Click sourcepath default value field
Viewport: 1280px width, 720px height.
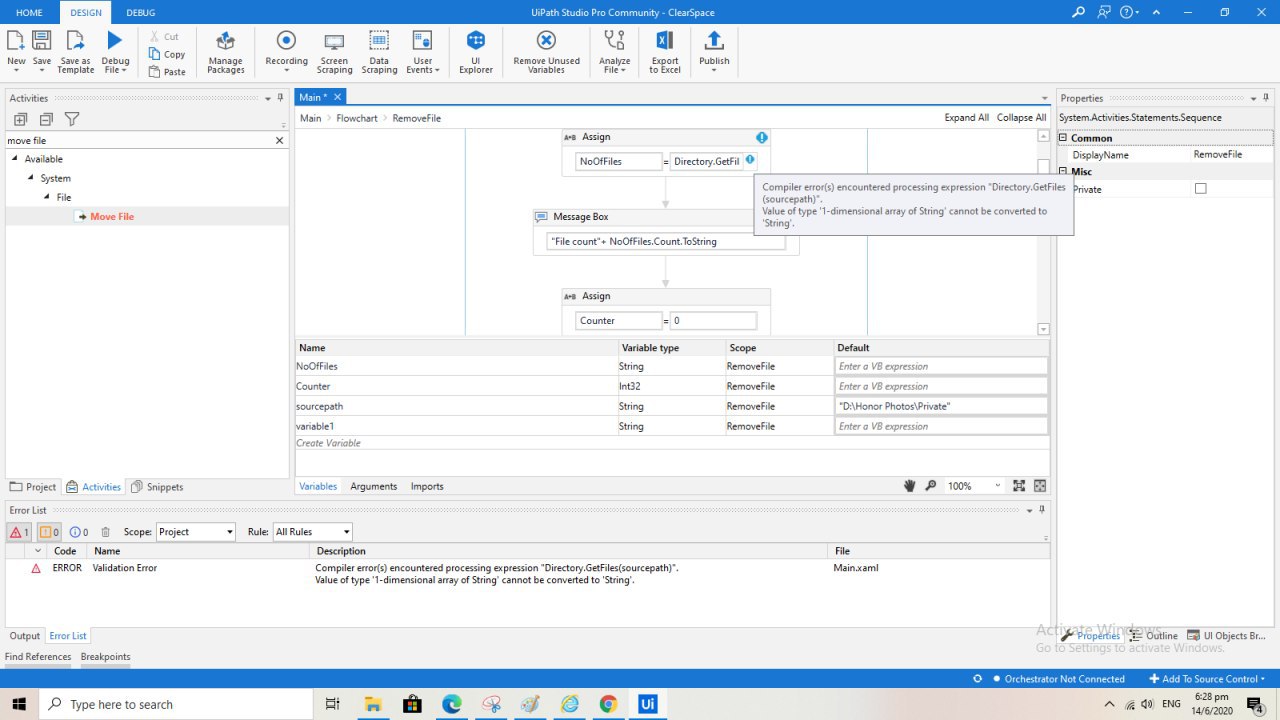coord(941,406)
